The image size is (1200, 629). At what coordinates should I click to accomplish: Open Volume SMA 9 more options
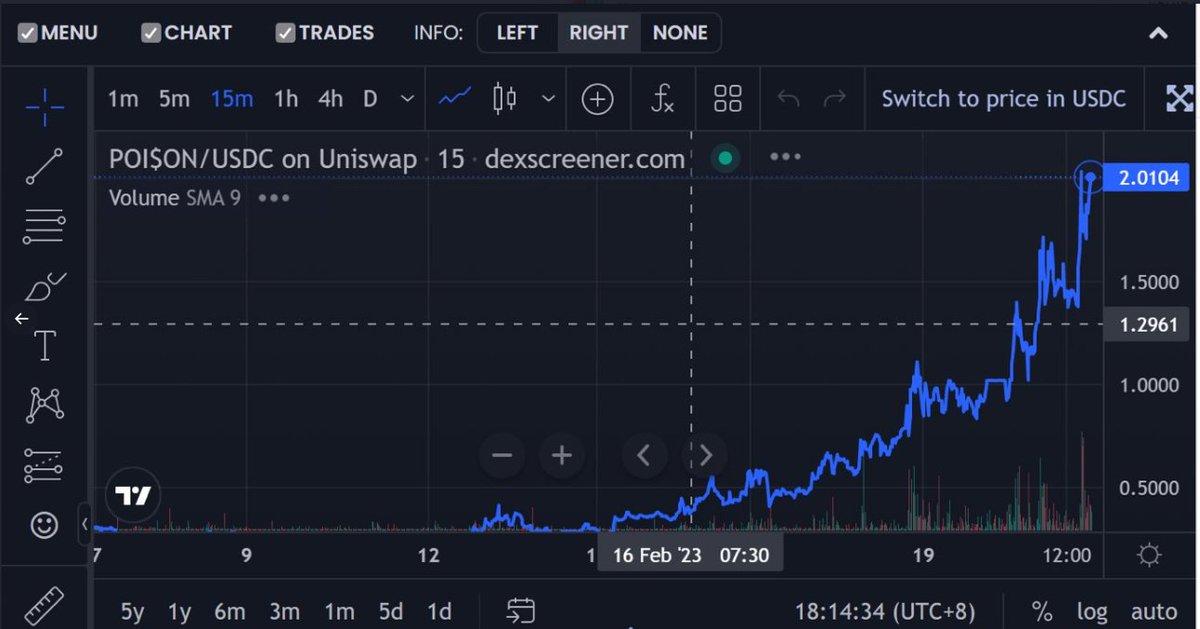pyautogui.click(x=274, y=198)
